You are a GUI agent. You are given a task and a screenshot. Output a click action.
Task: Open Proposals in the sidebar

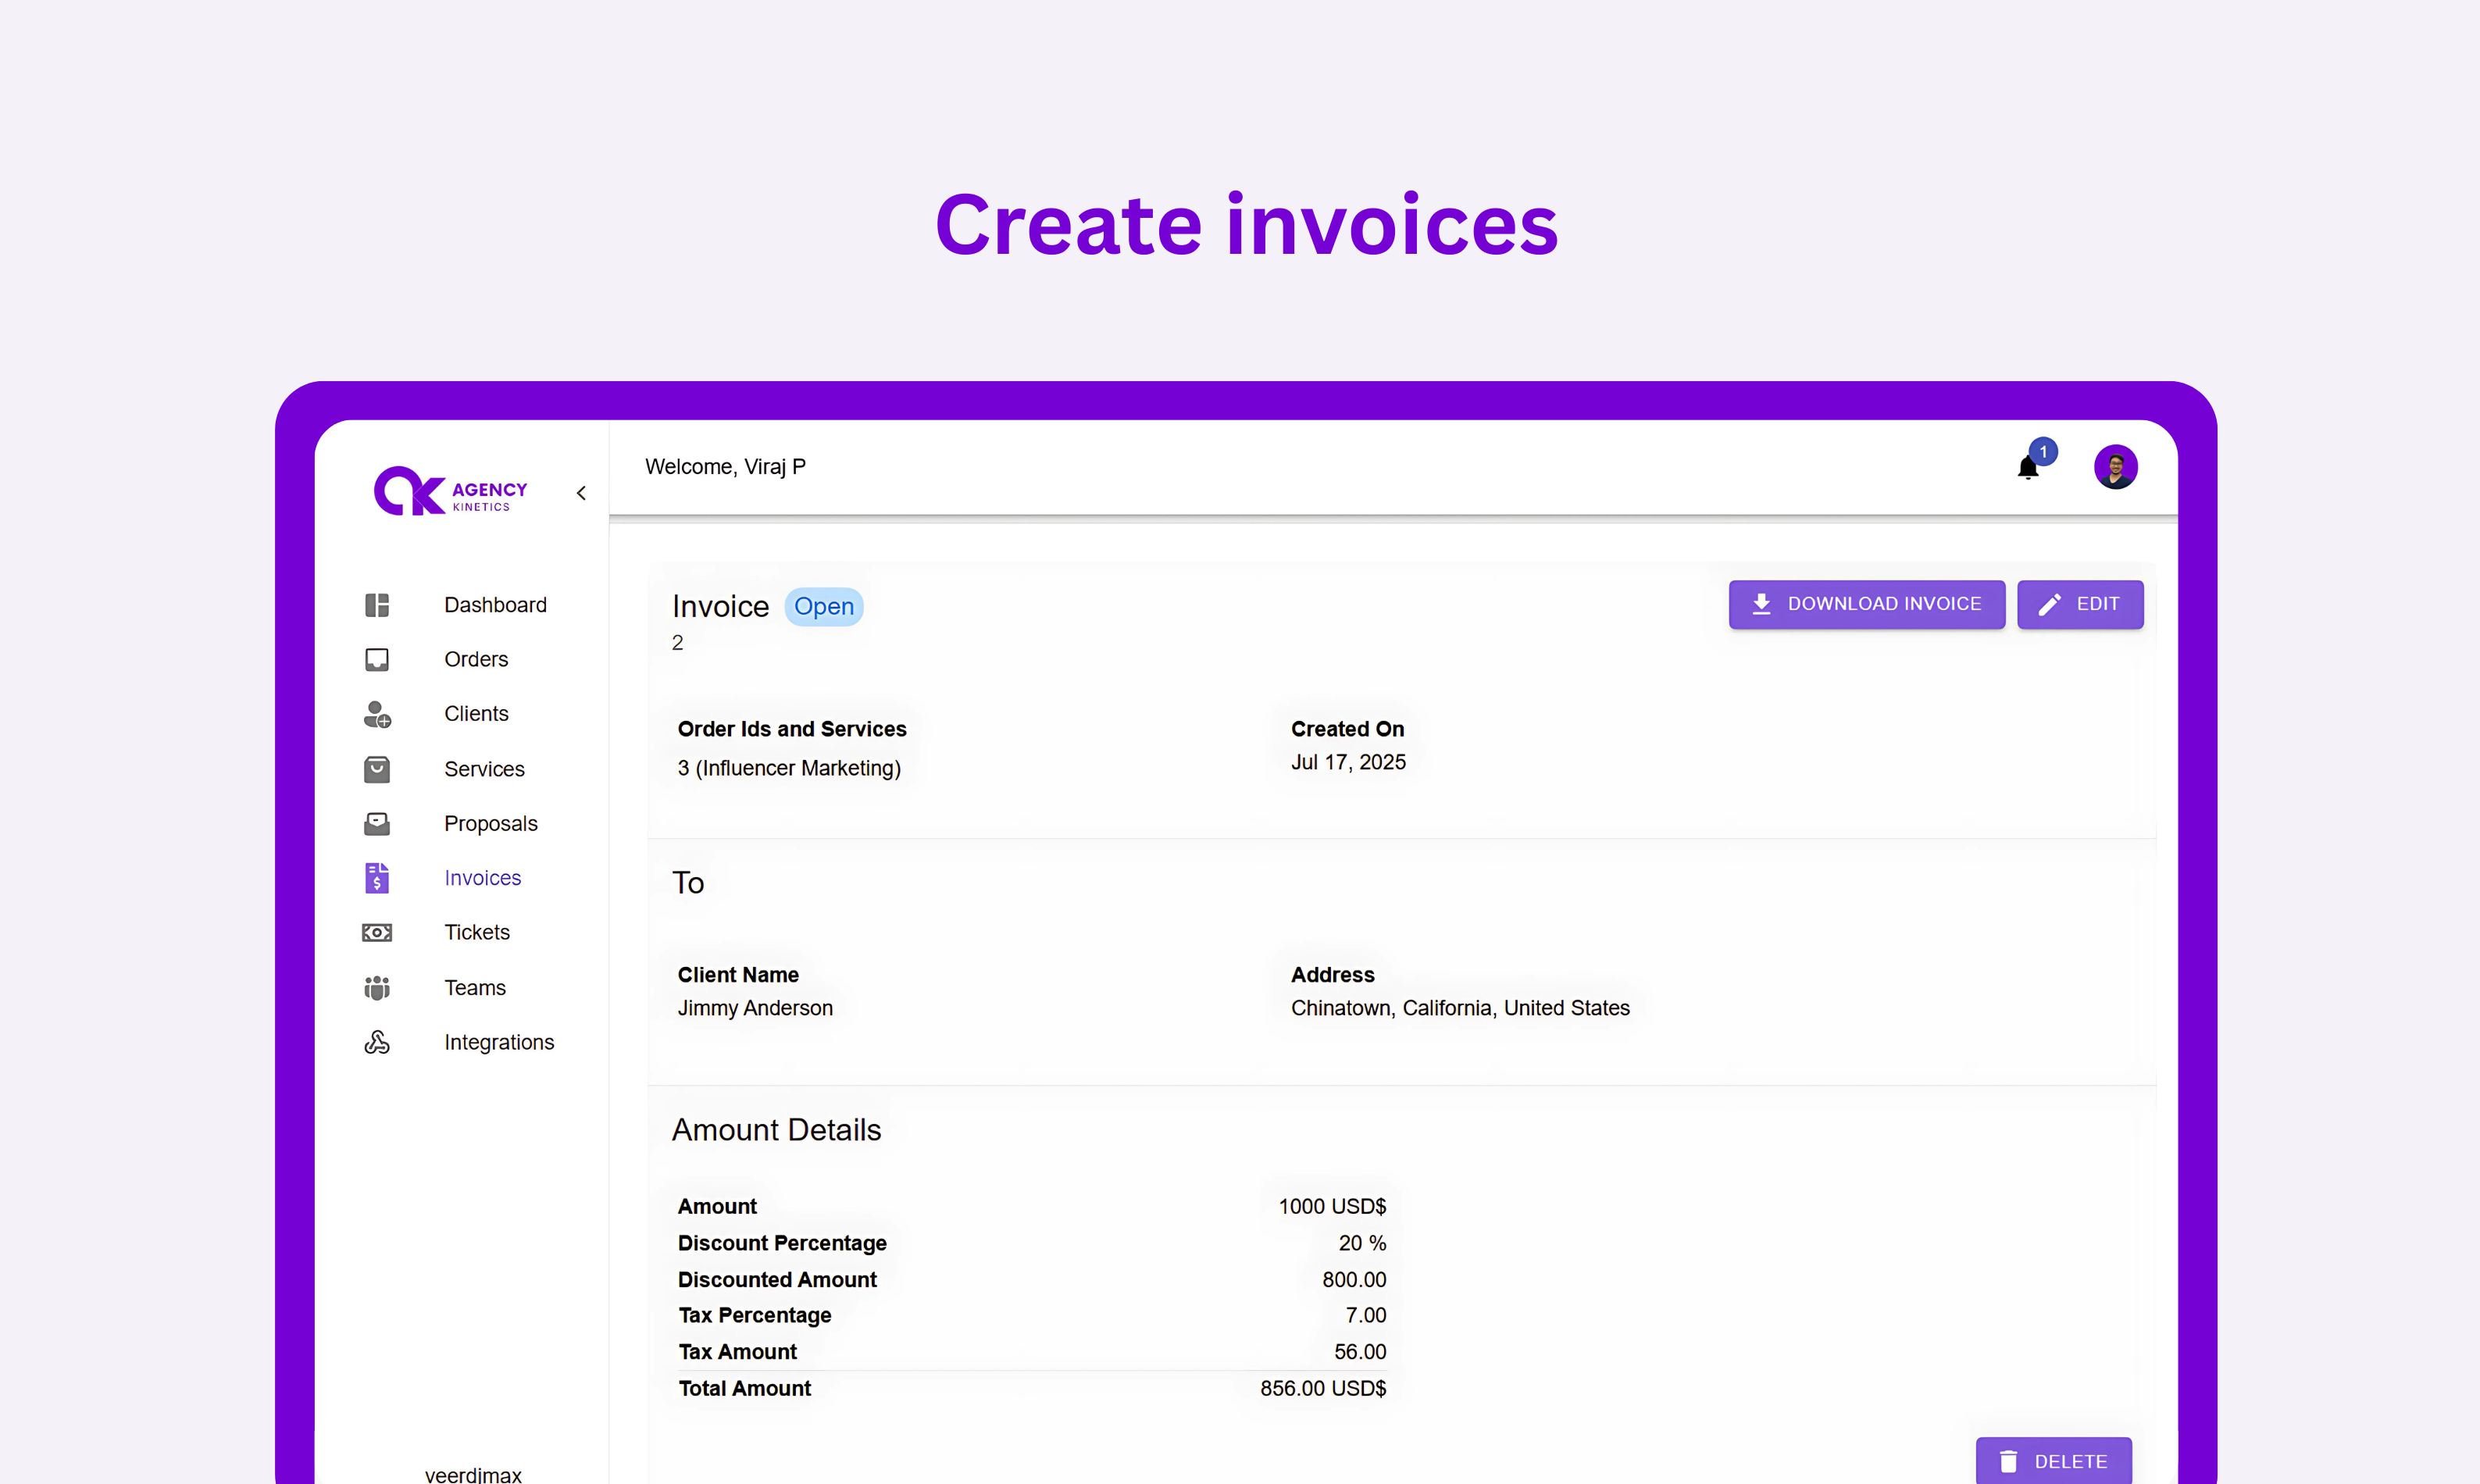(490, 823)
